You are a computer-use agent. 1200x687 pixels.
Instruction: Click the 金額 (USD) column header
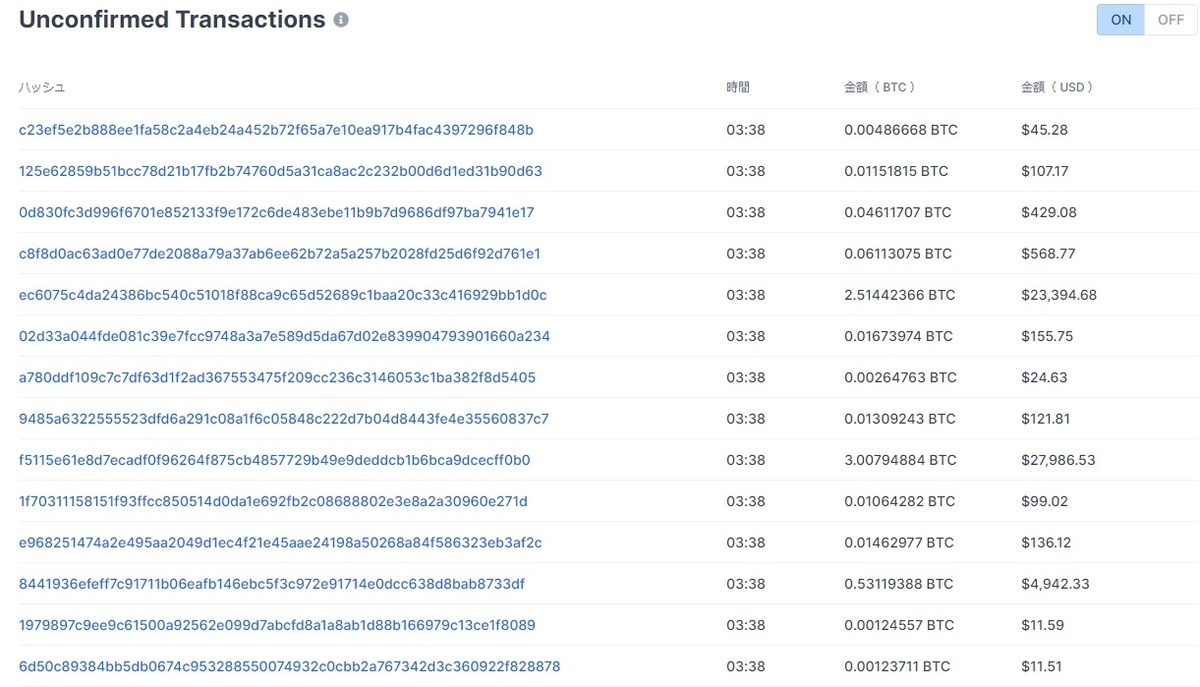tap(1057, 87)
